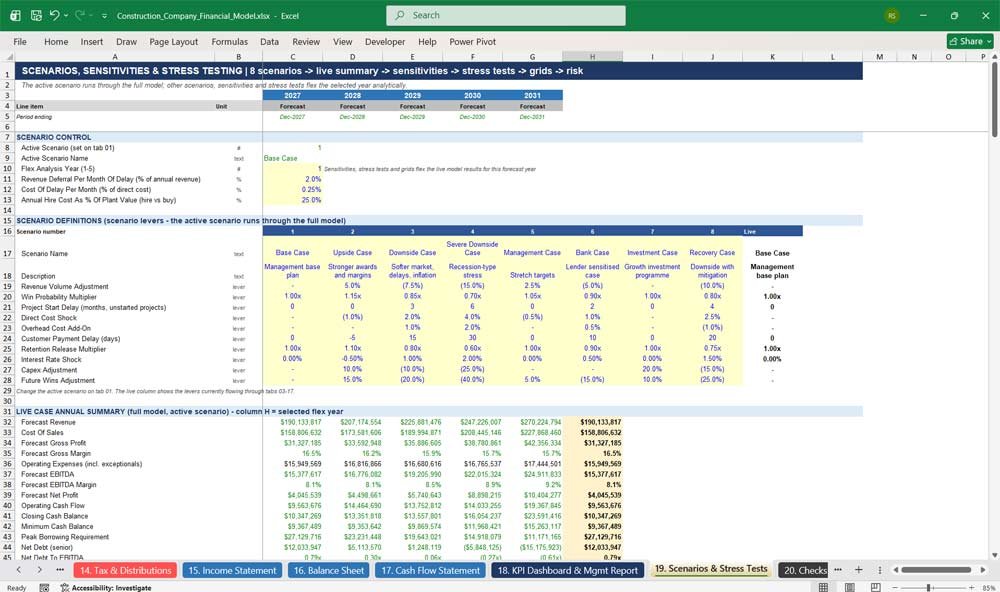
Task: Open the View ribbon tab
Action: (342, 41)
